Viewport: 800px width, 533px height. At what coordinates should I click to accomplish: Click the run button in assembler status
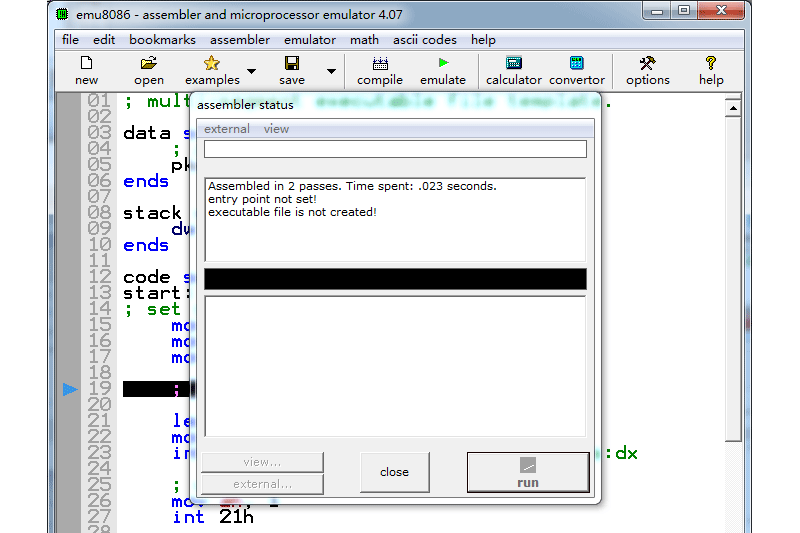click(528, 472)
